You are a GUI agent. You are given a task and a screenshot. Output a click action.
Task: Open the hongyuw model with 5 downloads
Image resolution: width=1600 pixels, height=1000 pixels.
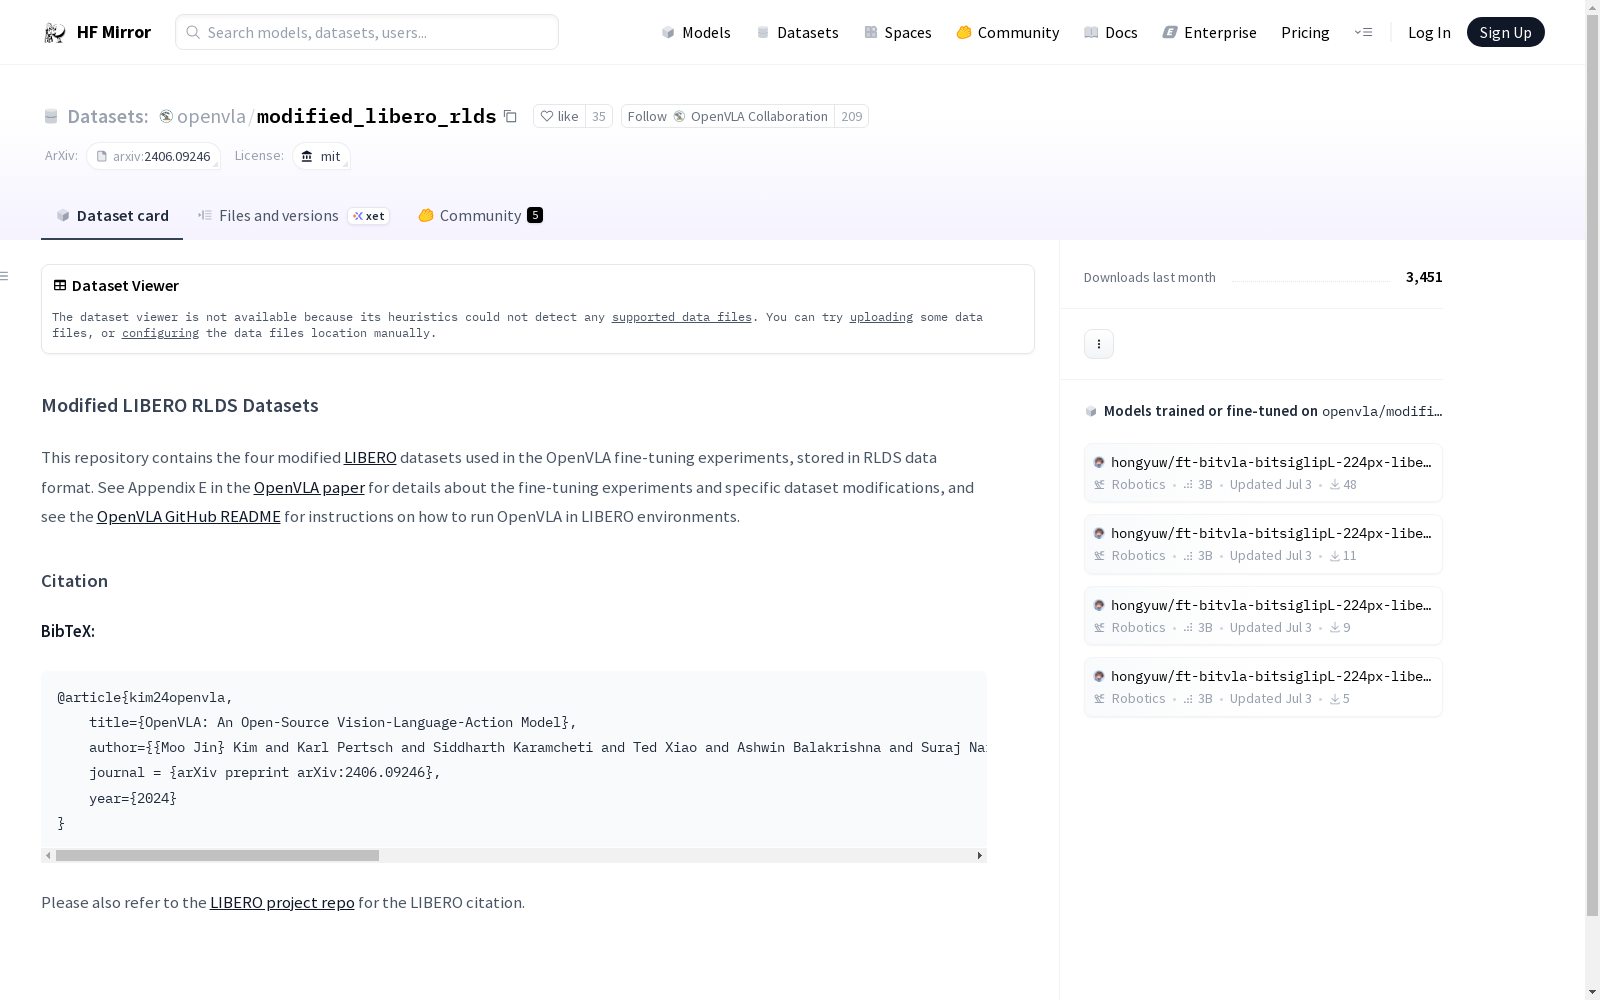coord(1263,687)
